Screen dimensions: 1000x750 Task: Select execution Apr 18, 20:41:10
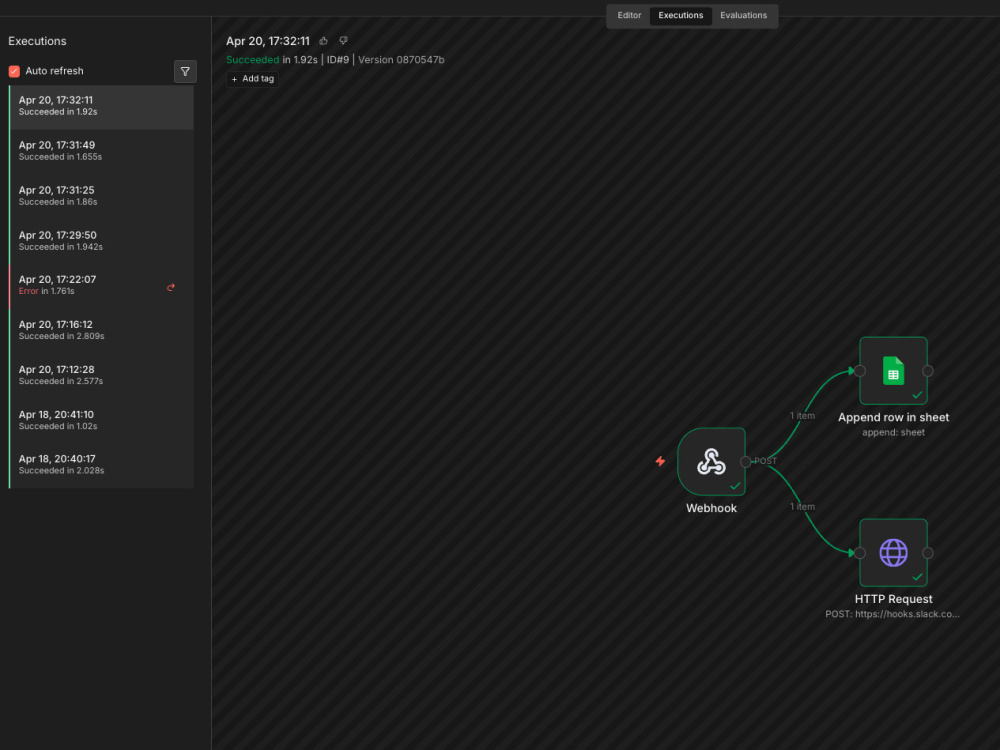click(101, 420)
